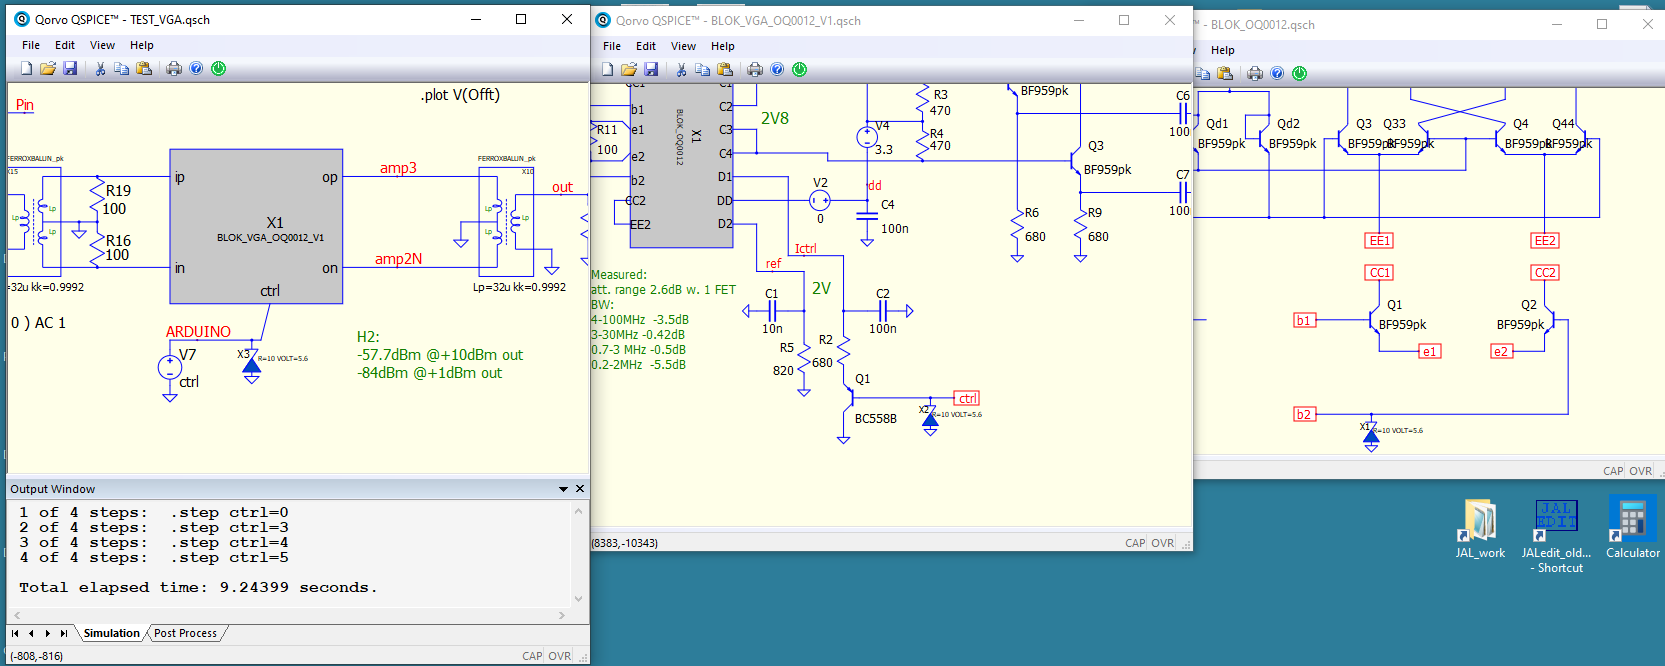Viewport: 1665px width, 666px height.
Task: Open help icon in BLOK_OQ0012 toolbar
Action: pyautogui.click(x=1278, y=74)
